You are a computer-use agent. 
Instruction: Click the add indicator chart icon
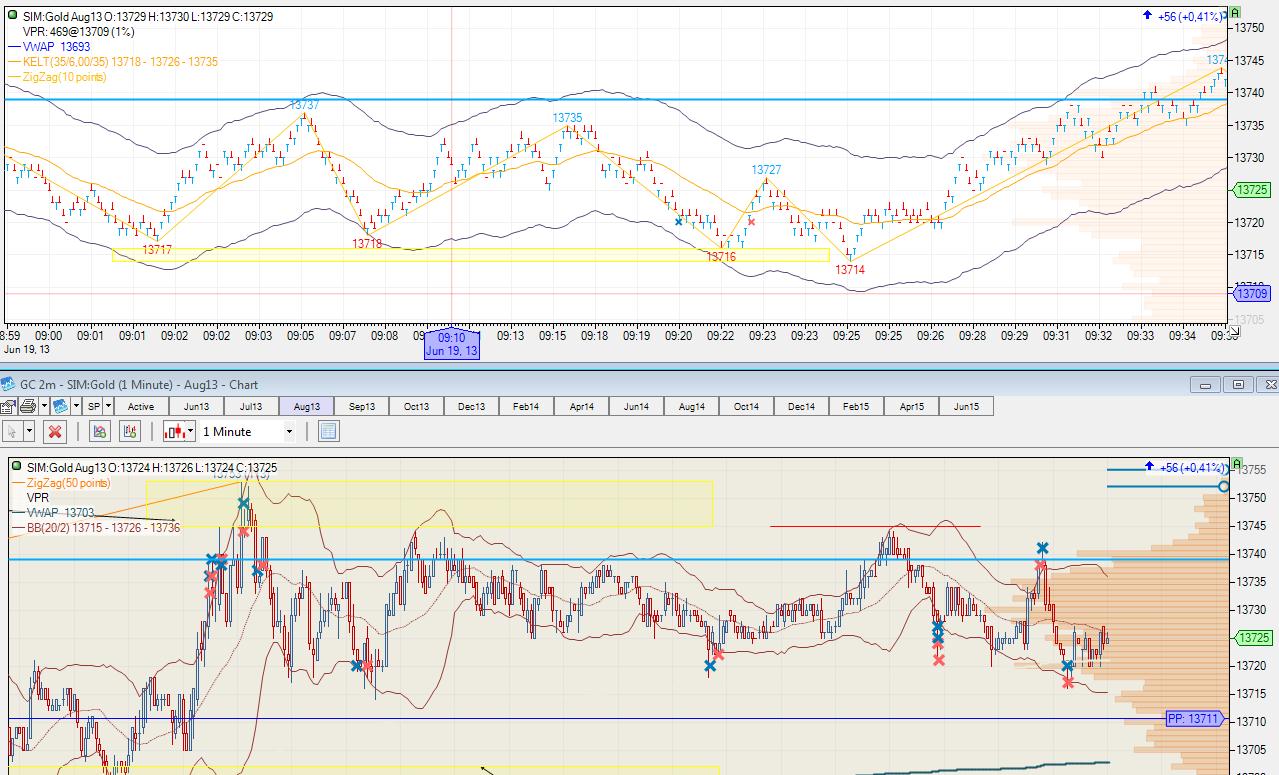(100, 432)
